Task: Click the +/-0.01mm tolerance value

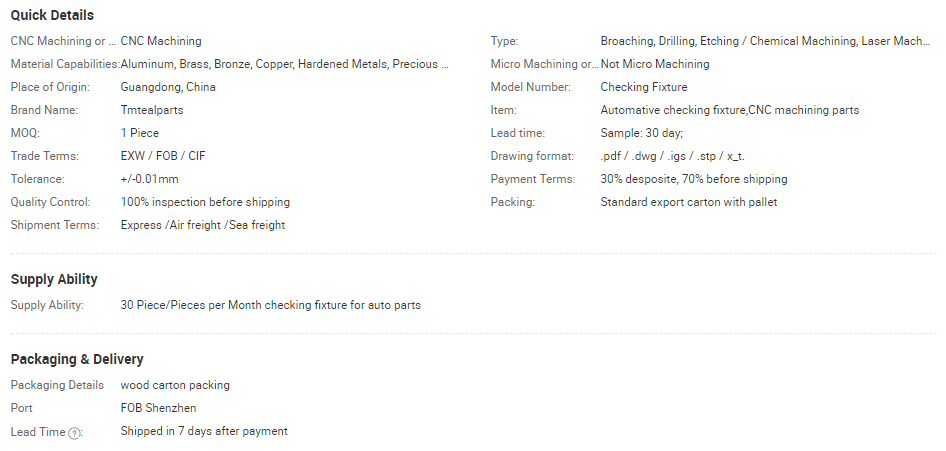Action: (x=150, y=179)
